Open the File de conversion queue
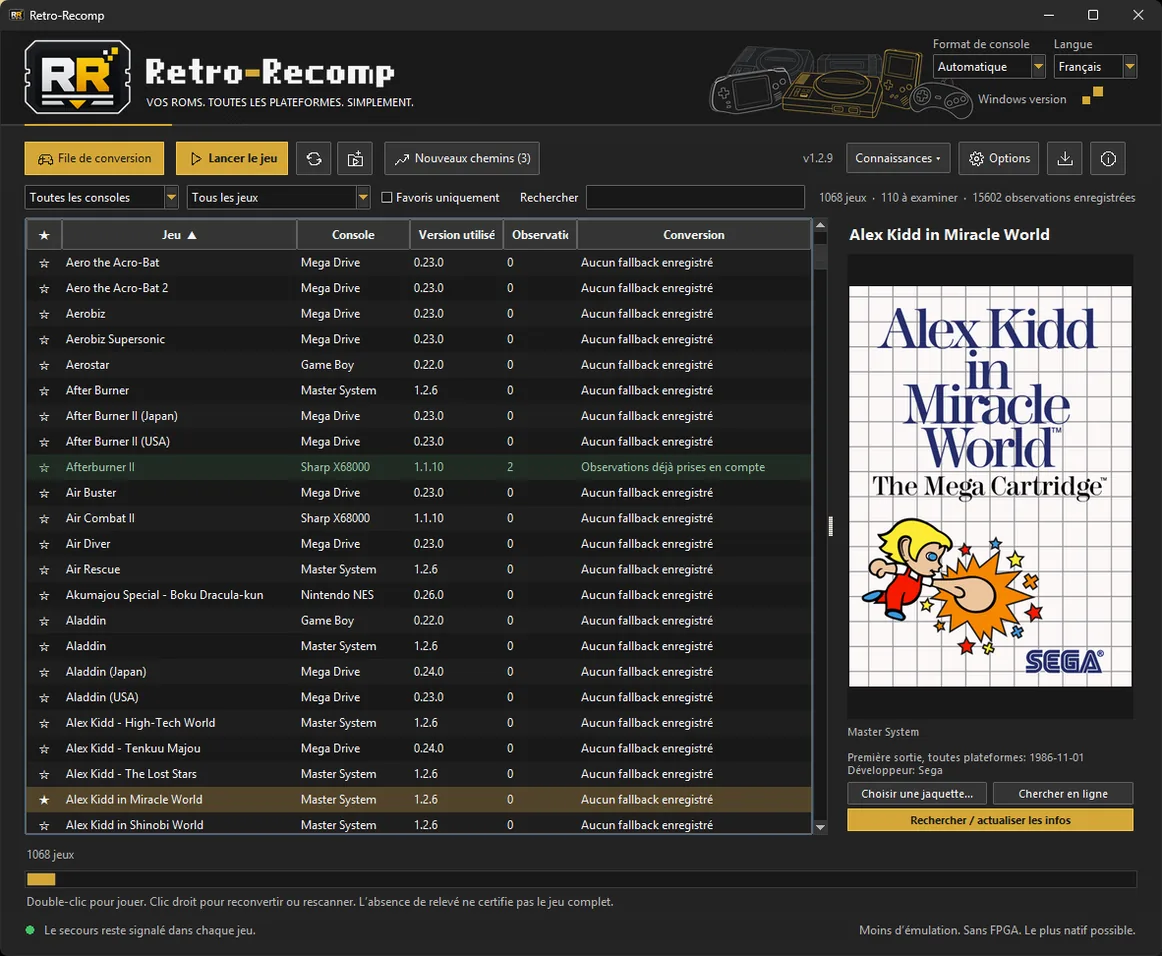The height and width of the screenshot is (956, 1162). [x=94, y=159]
